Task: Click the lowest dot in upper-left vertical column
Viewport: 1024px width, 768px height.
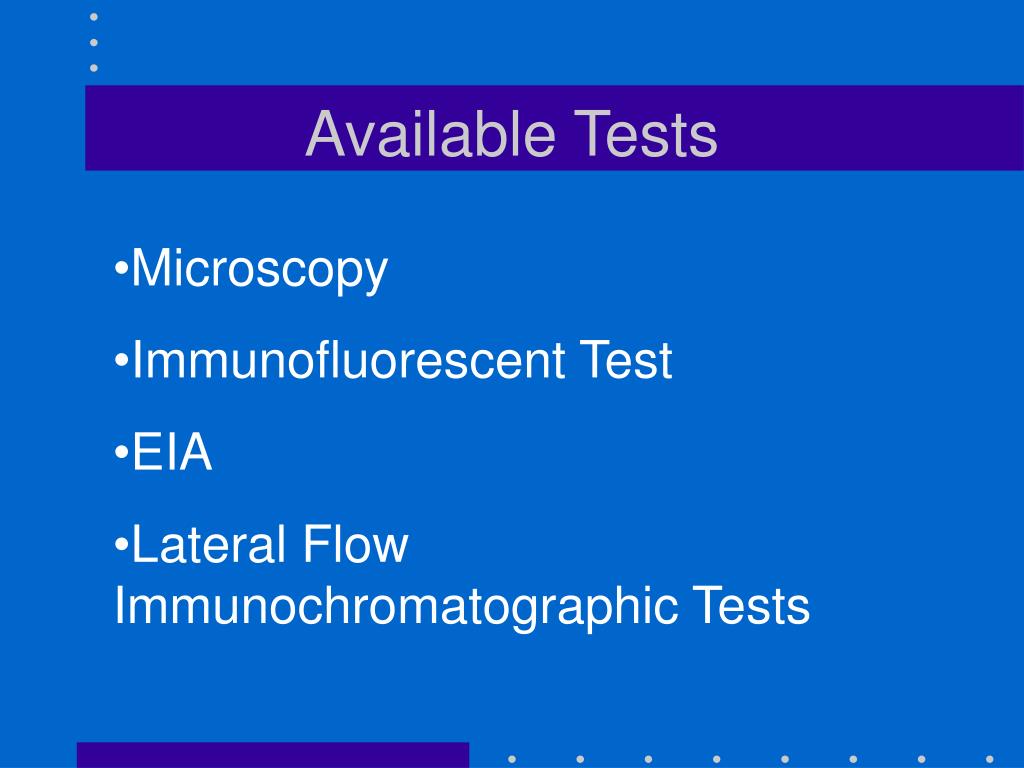Action: click(x=94, y=68)
